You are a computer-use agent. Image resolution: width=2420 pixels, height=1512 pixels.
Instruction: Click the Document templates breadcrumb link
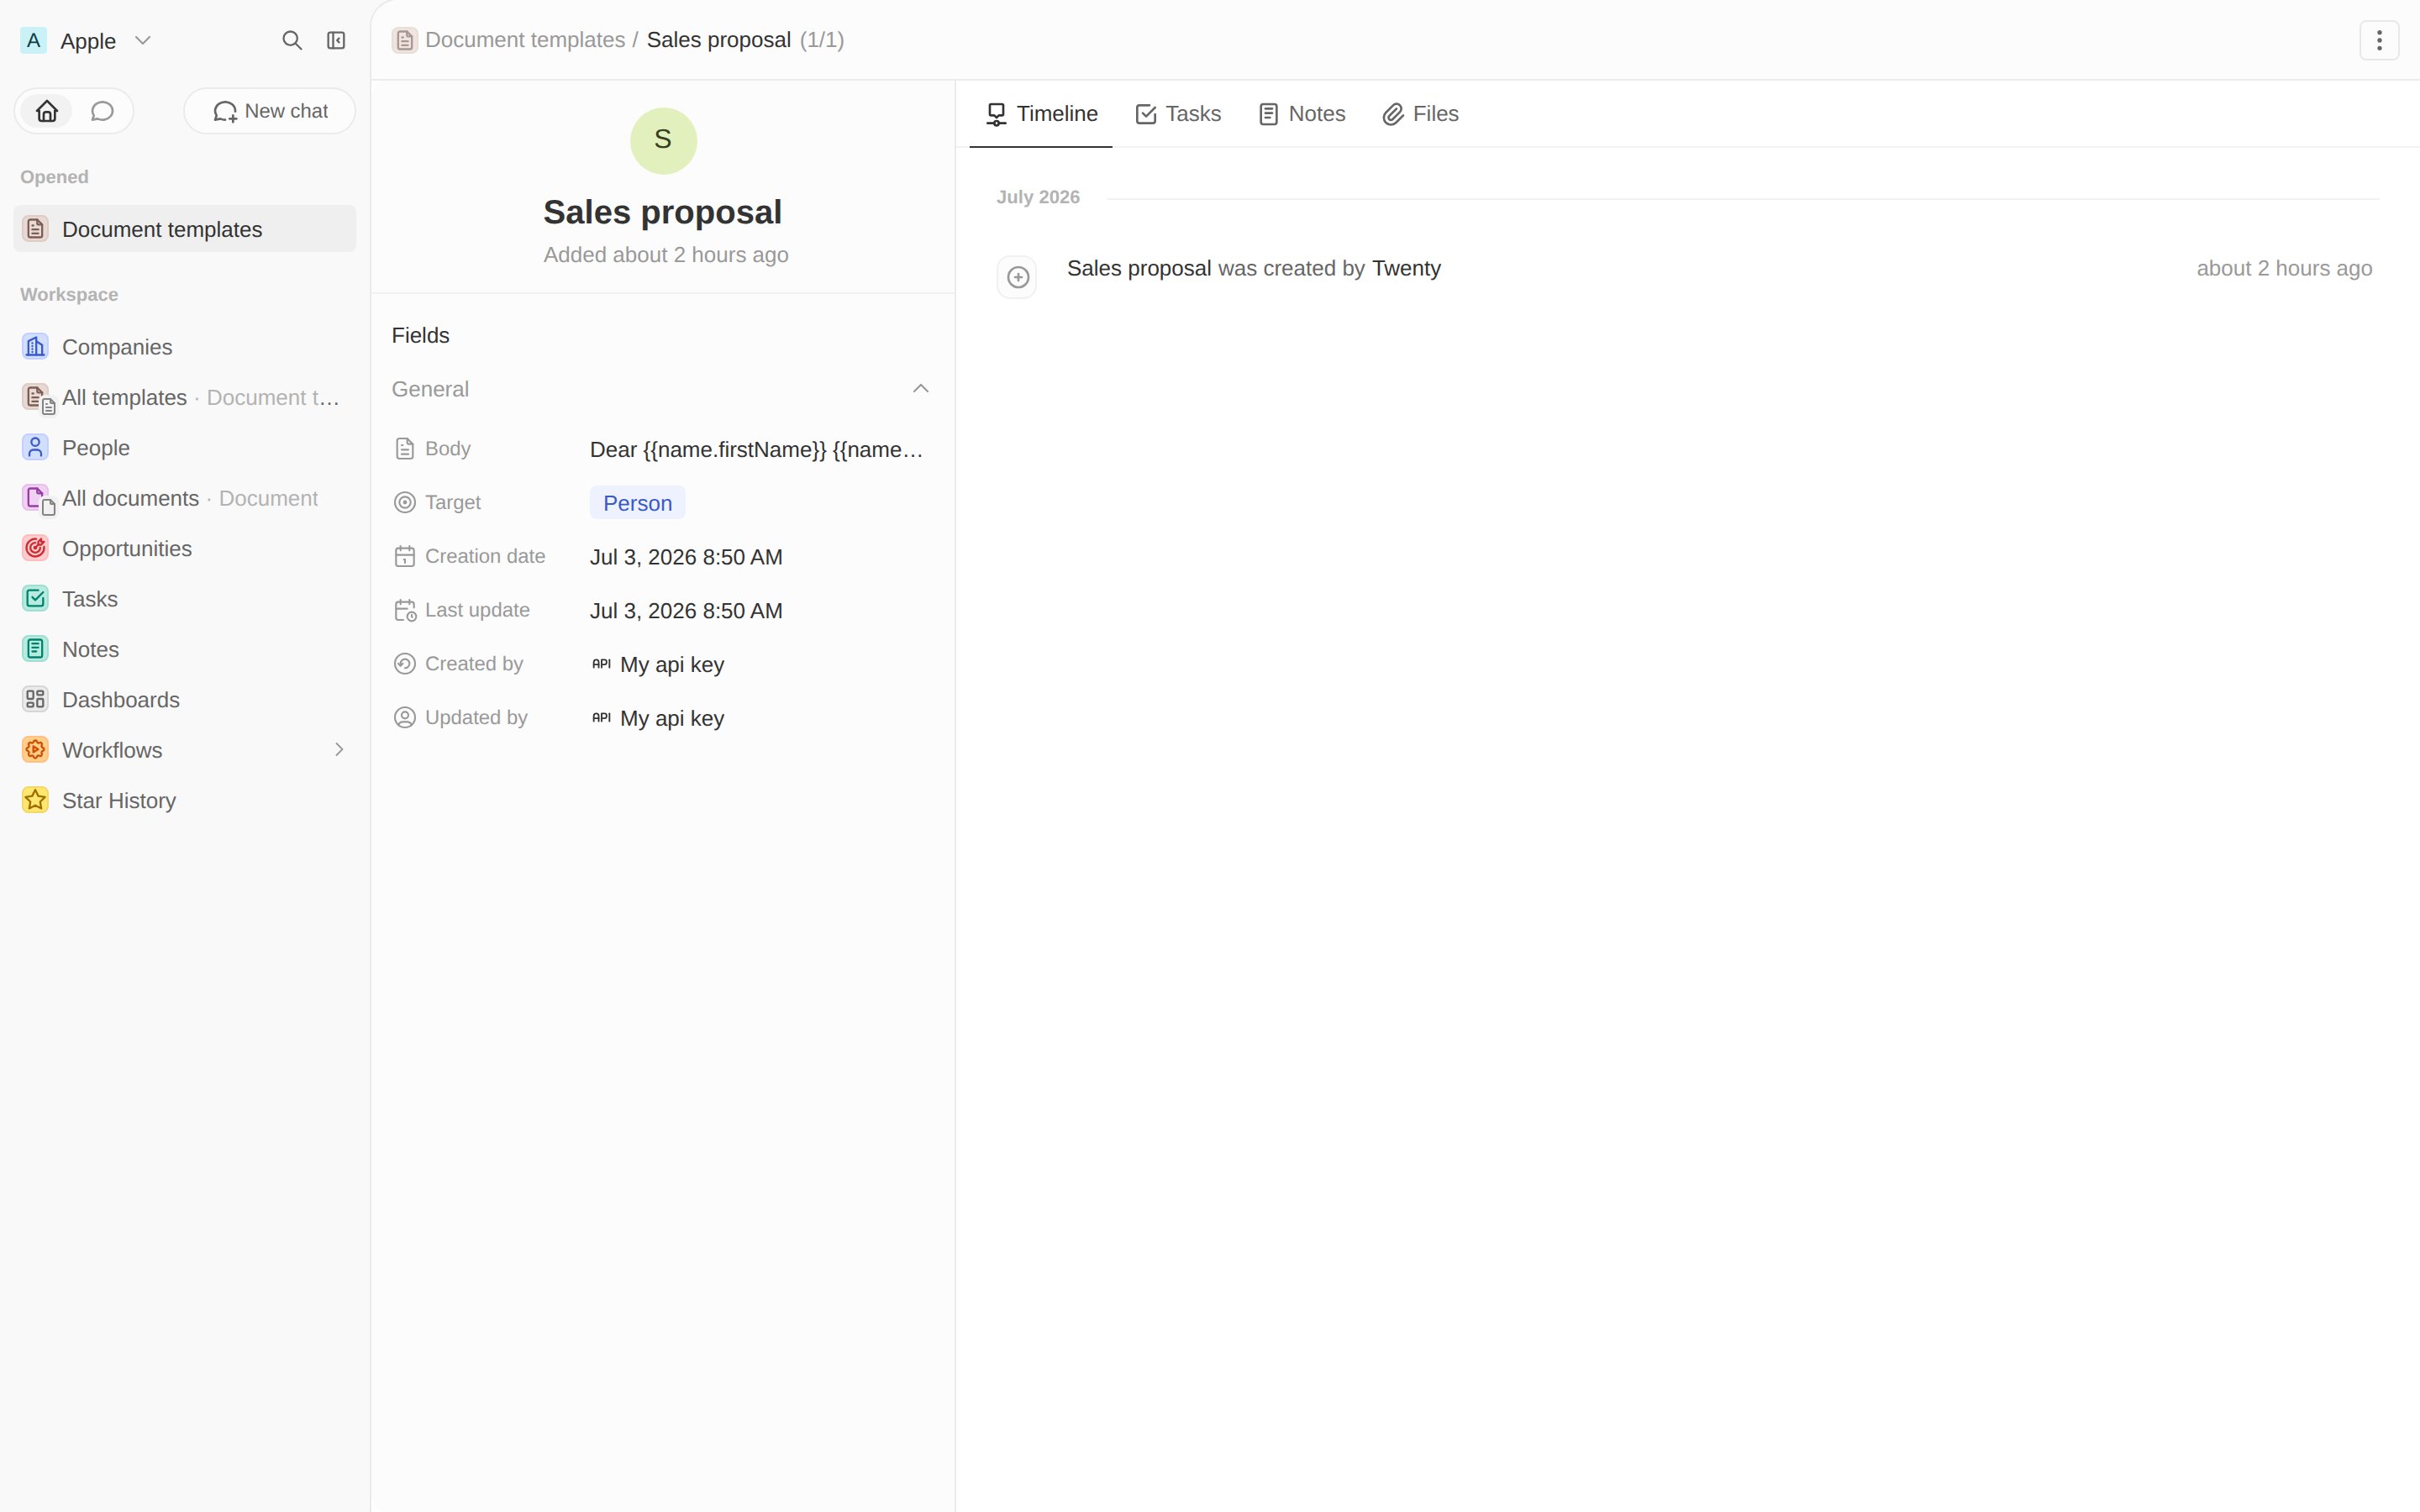(525, 40)
